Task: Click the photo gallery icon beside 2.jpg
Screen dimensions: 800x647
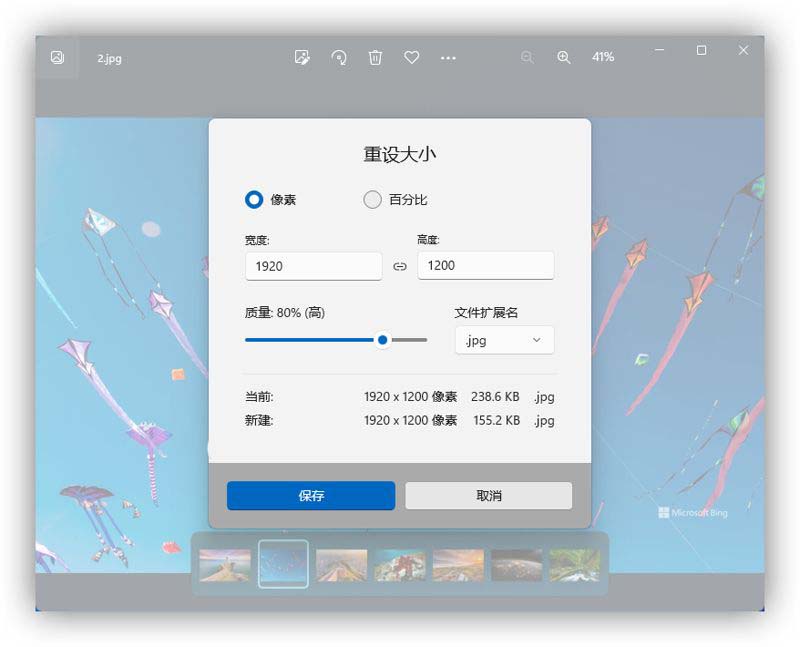Action: [57, 58]
